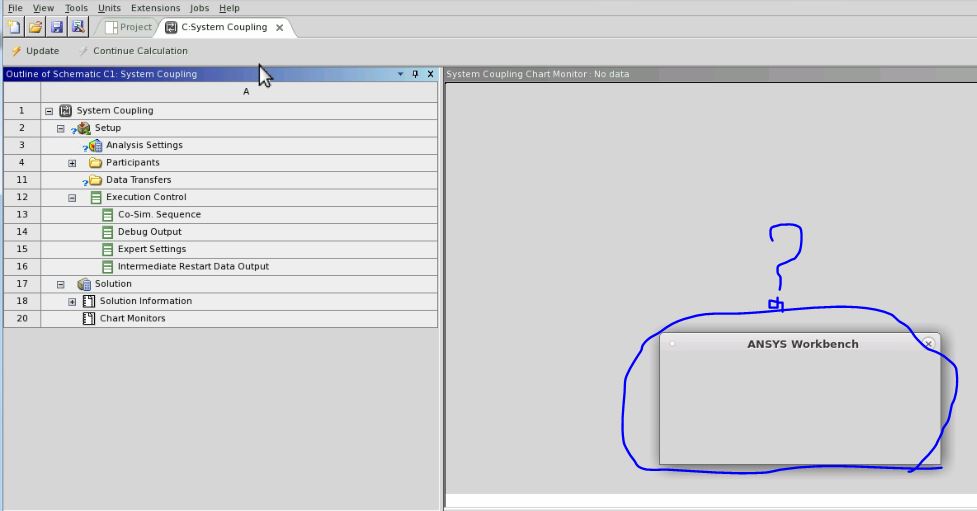Viewport: 977px width, 511px height.
Task: Click the Chart Monitors document icon
Action: (89, 318)
